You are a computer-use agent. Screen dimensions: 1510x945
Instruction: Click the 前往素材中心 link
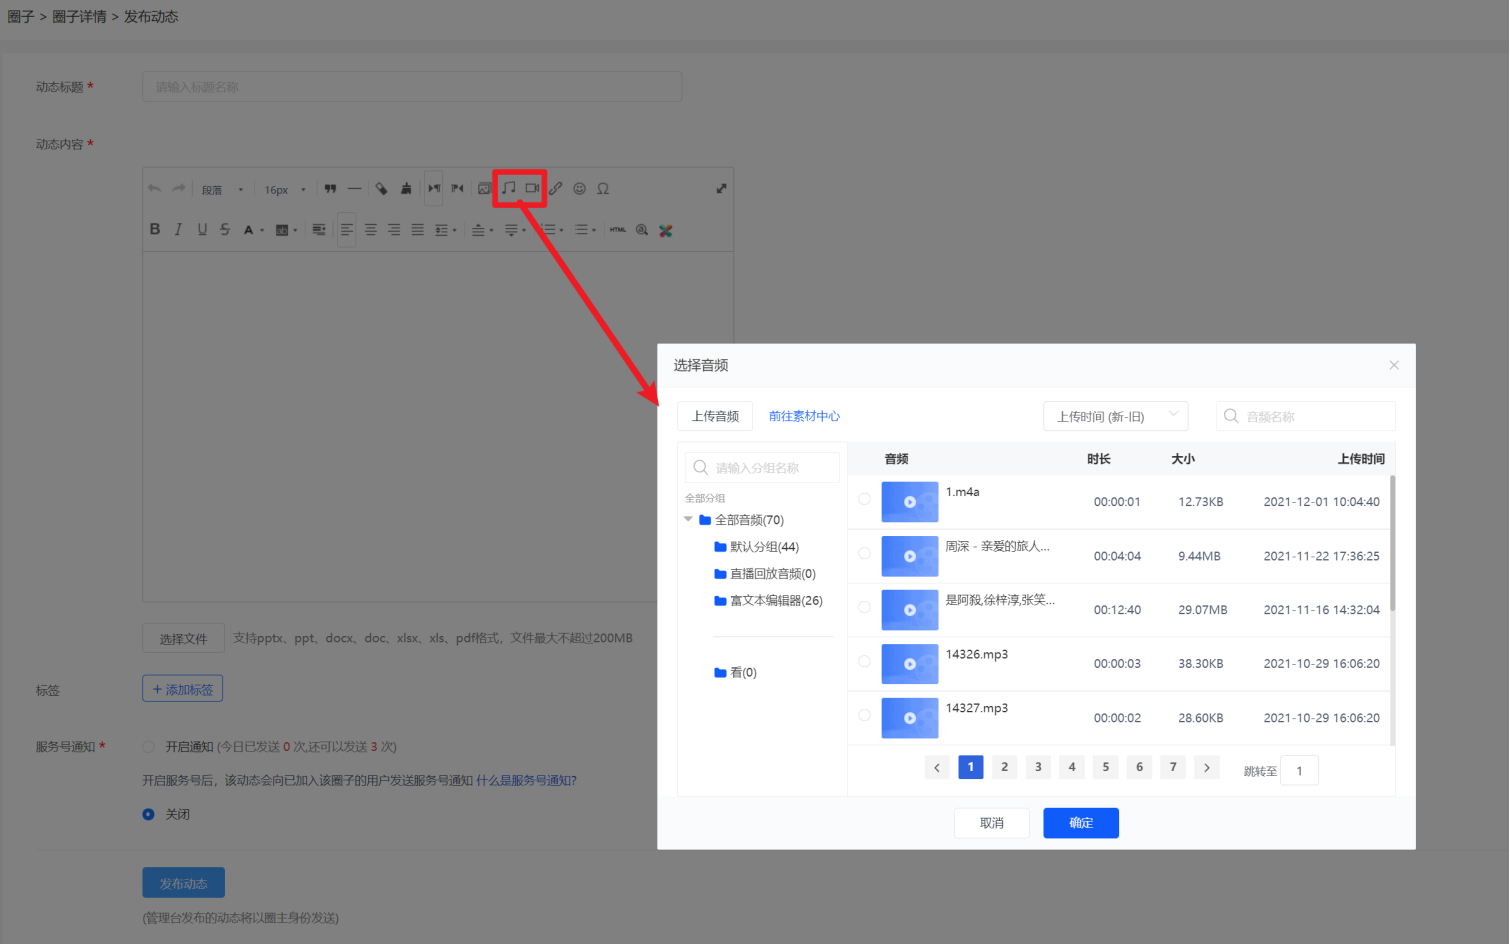point(804,416)
